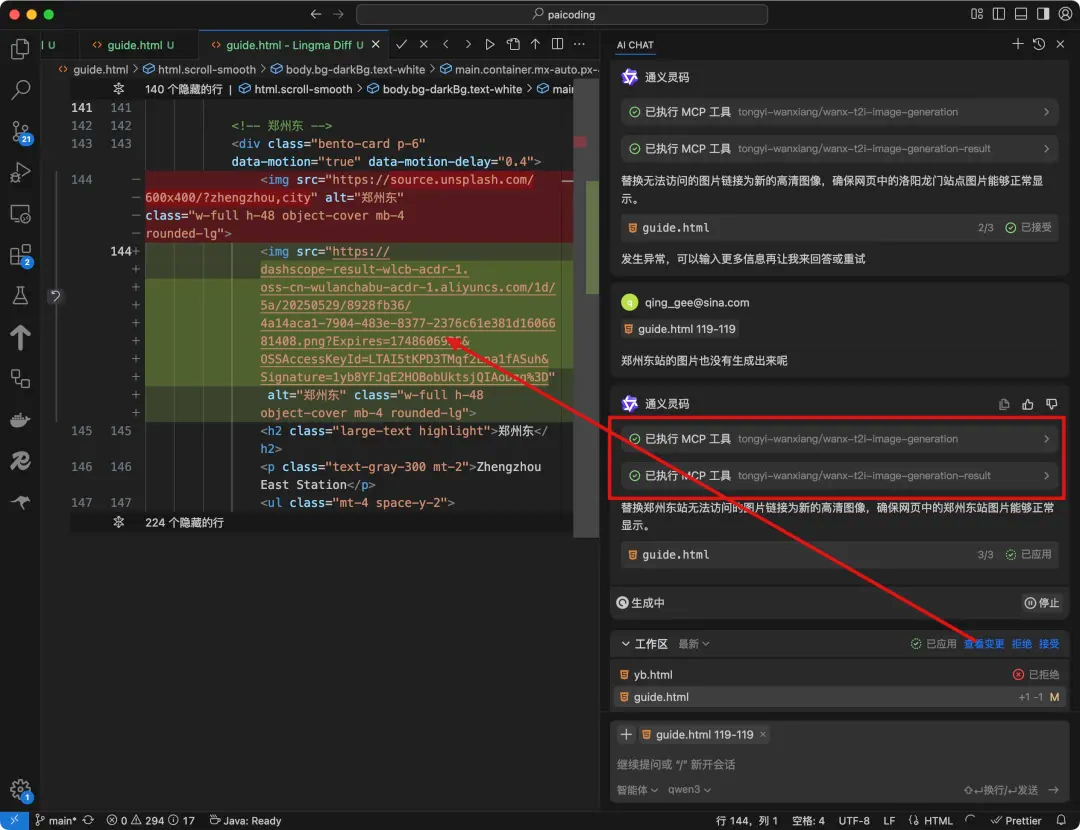Jump to previous change in diff
This screenshot has height=830, width=1080.
pos(446,44)
